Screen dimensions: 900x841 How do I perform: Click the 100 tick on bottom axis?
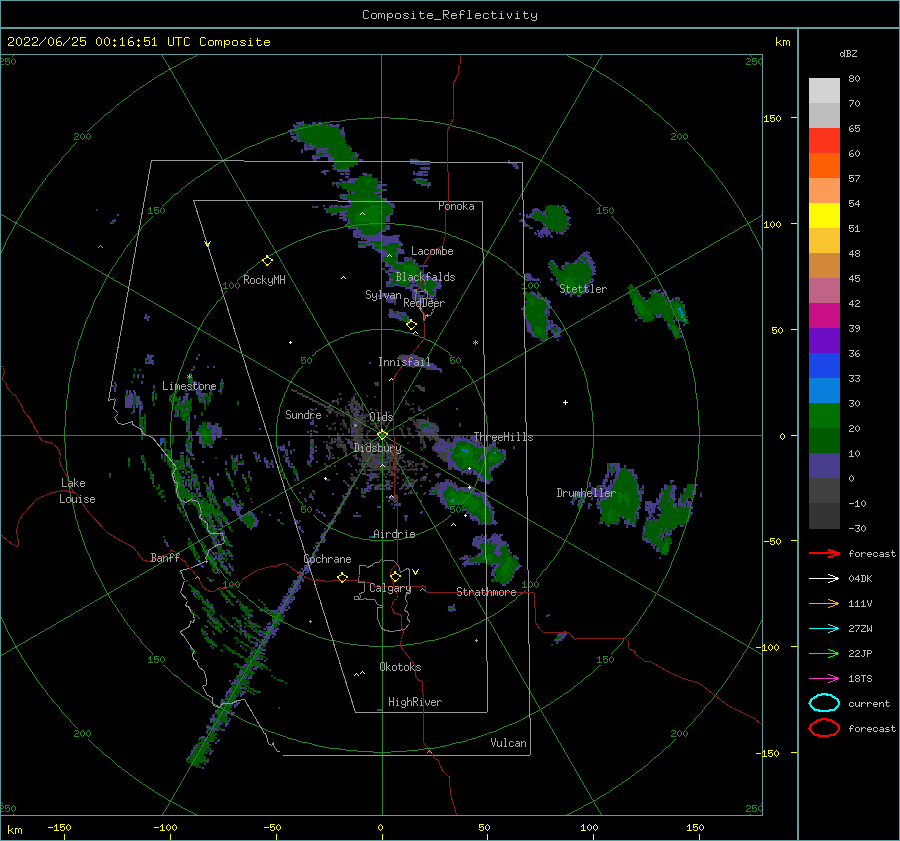point(589,827)
